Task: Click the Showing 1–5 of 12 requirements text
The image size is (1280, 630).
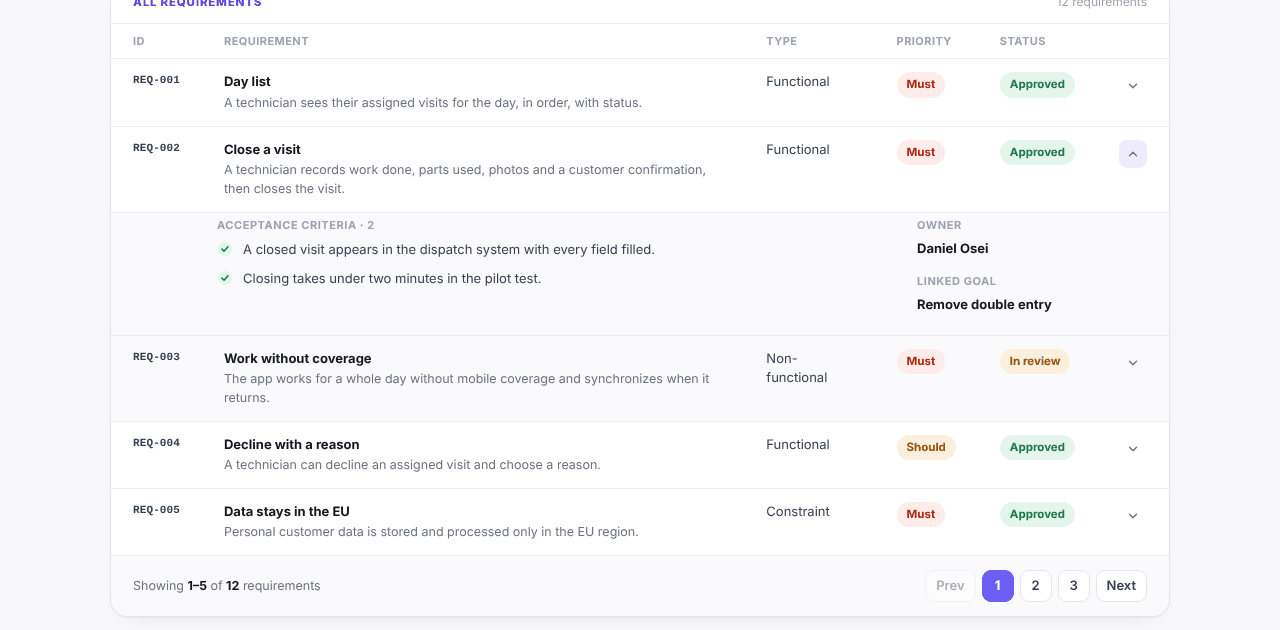Action: pyautogui.click(x=227, y=586)
